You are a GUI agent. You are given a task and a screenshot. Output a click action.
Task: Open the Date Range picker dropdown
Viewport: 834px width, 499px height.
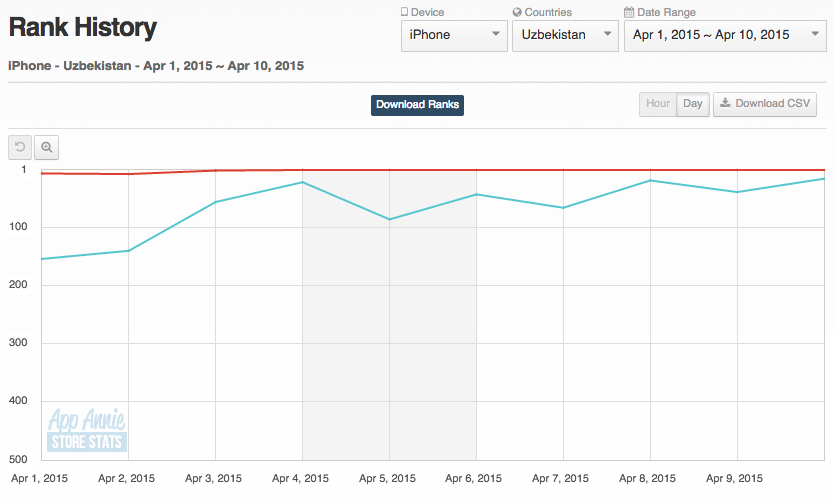pos(725,35)
